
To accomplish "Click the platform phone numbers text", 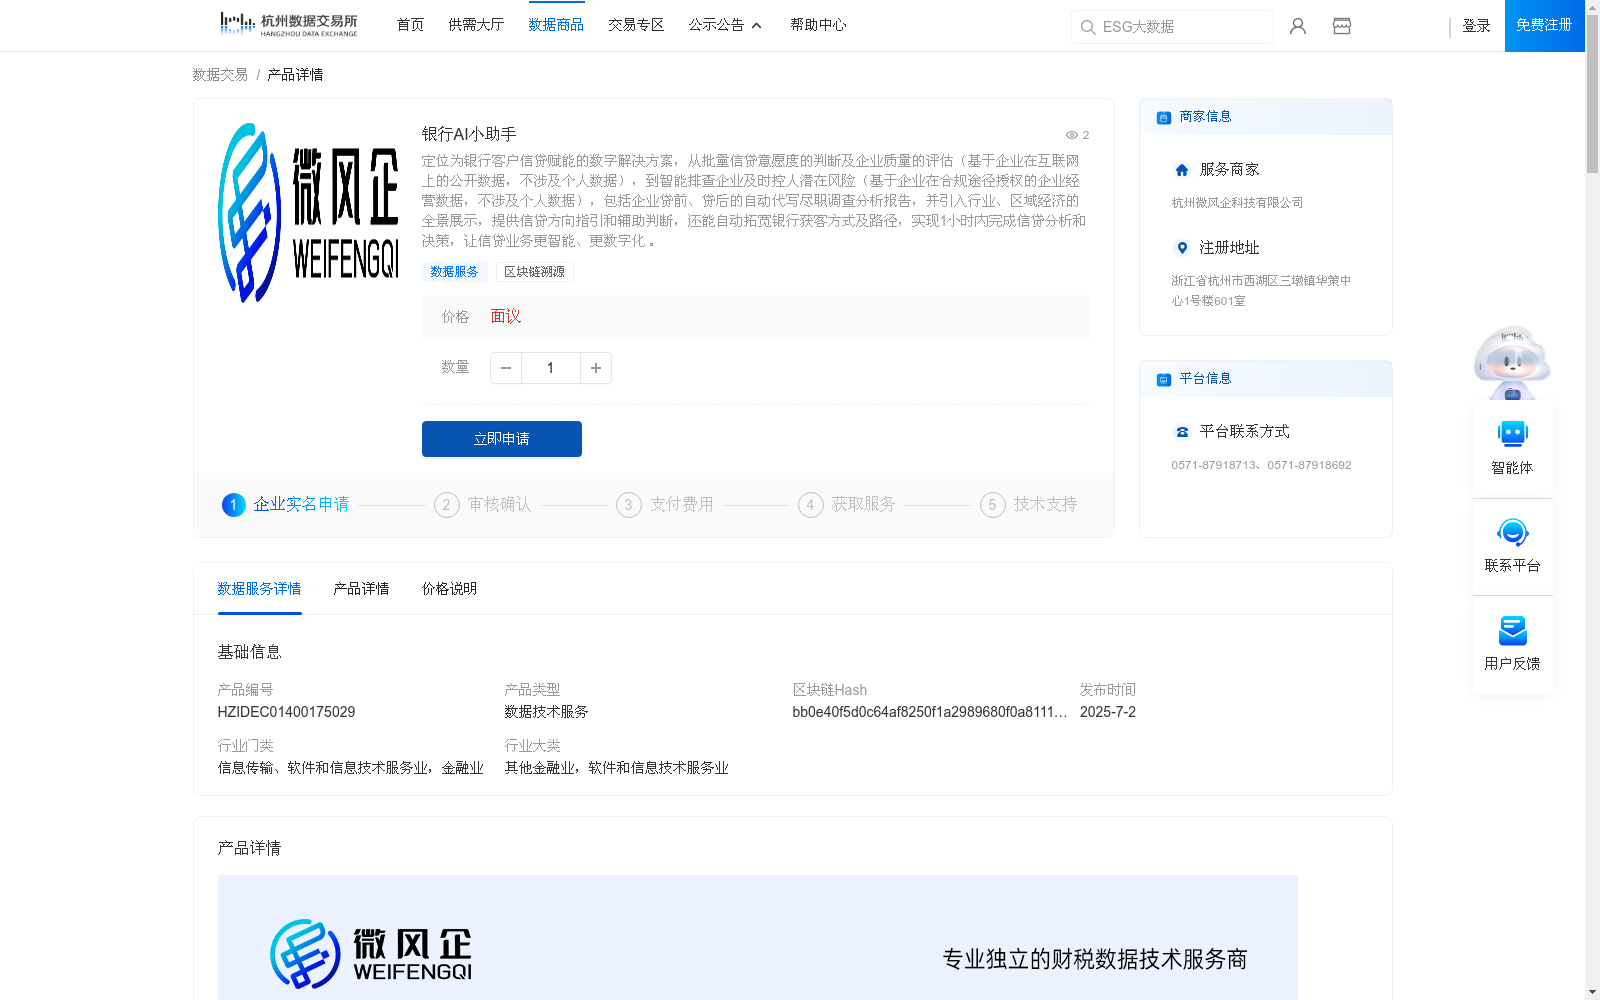I will point(1261,465).
